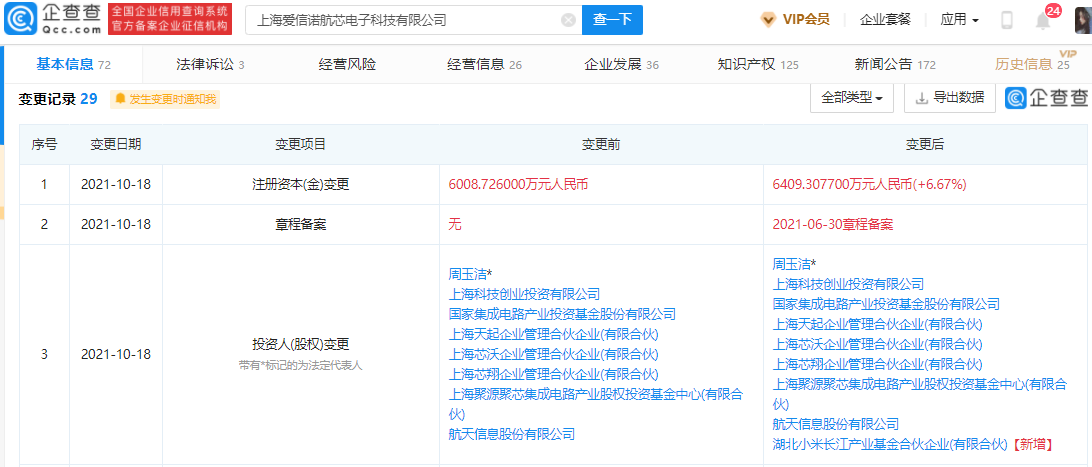Image resolution: width=1092 pixels, height=467 pixels.
Task: Switch to the 基本信息 tab
Action: (72, 65)
